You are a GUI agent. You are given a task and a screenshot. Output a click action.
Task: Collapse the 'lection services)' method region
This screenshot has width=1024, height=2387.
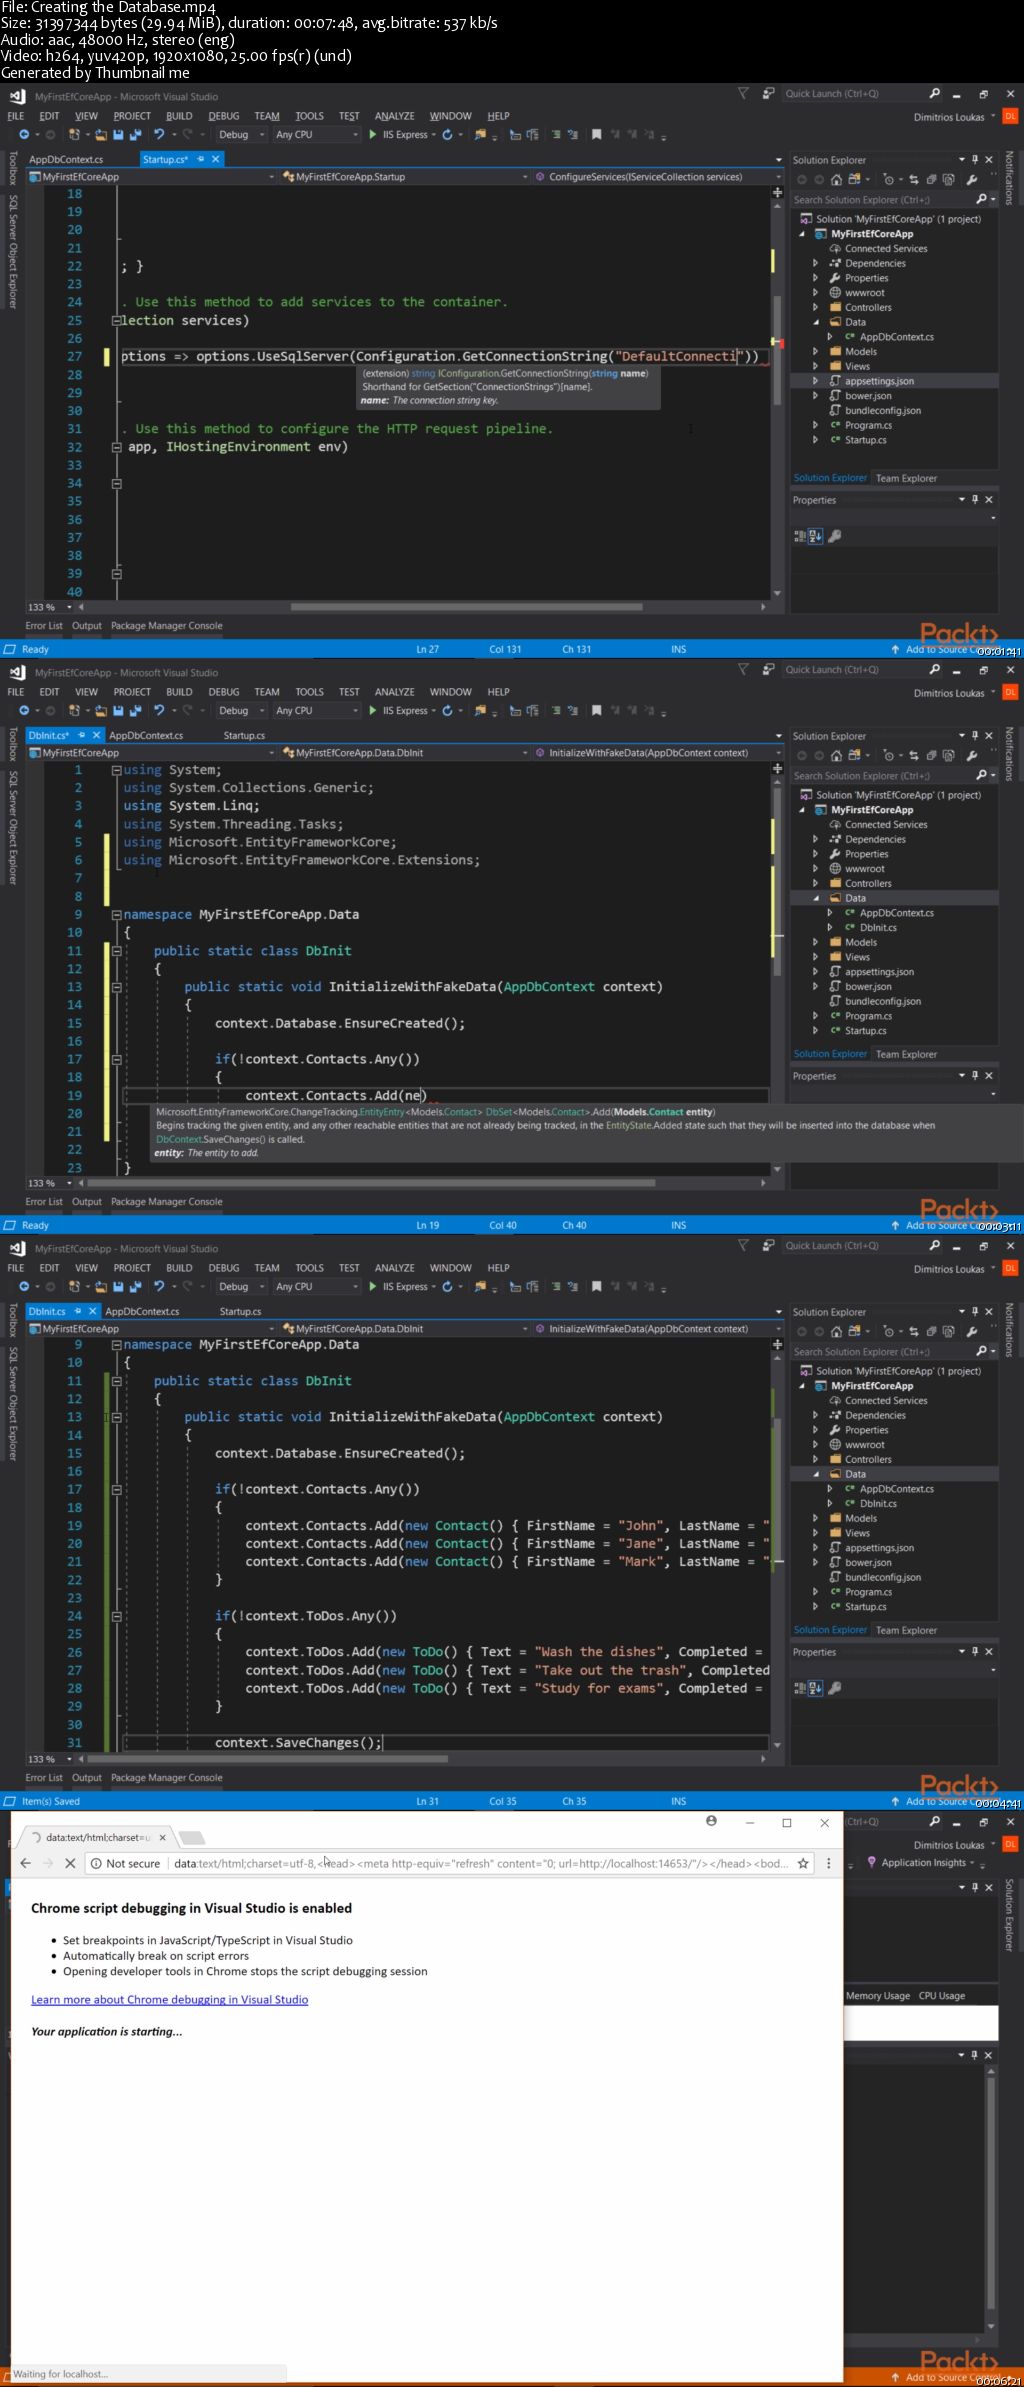pyautogui.click(x=116, y=321)
